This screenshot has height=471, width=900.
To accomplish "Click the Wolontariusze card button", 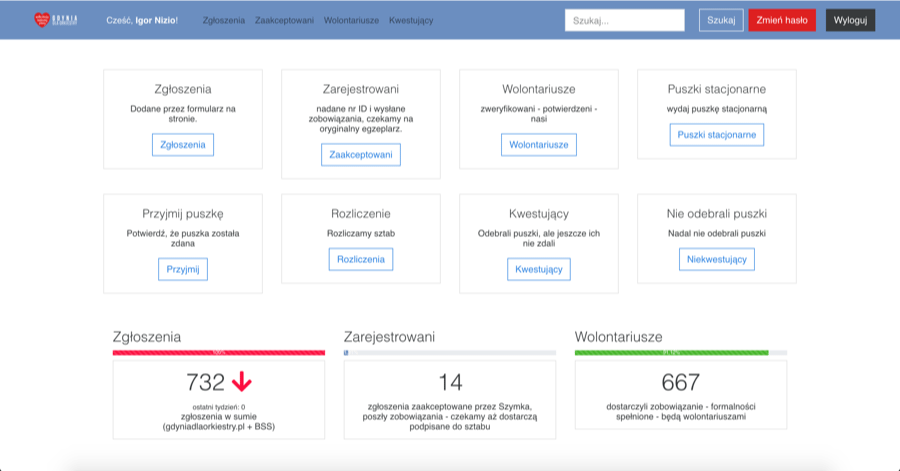I will pyautogui.click(x=538, y=145).
